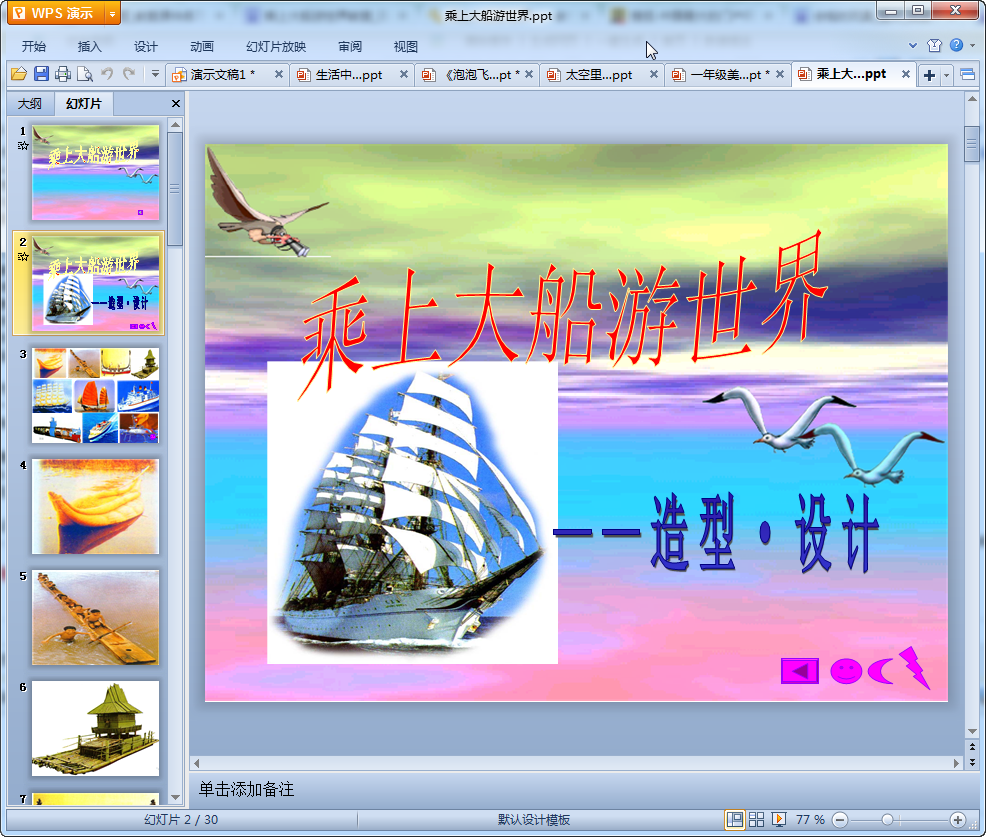The width and height of the screenshot is (986, 837).
Task: Open the 审阅 ribbon tab
Action: click(x=350, y=47)
